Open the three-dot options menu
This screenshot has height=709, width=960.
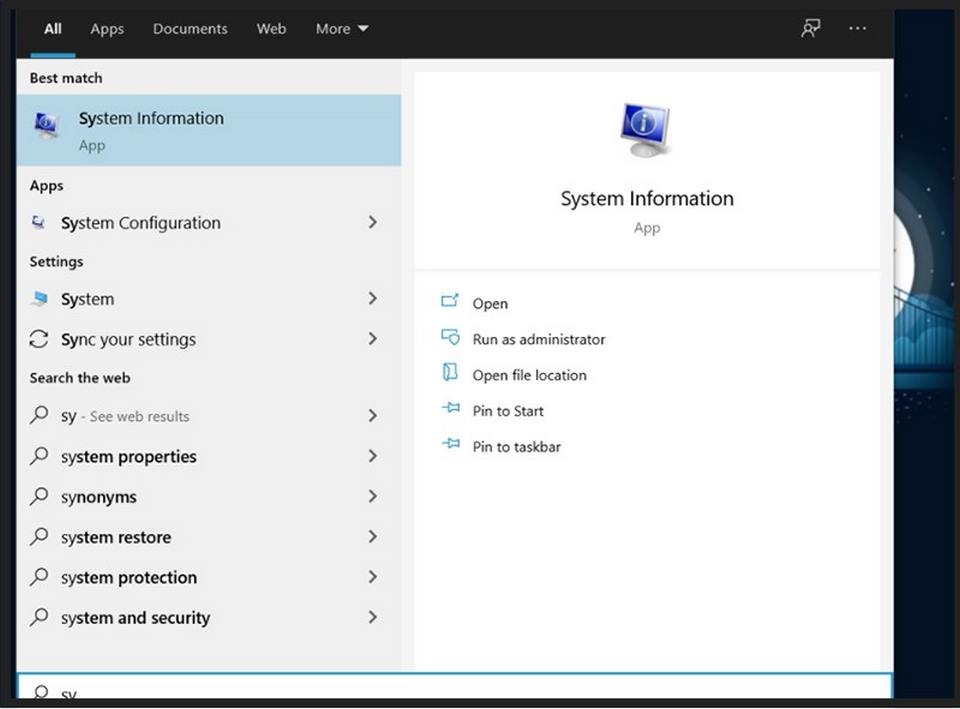857,28
